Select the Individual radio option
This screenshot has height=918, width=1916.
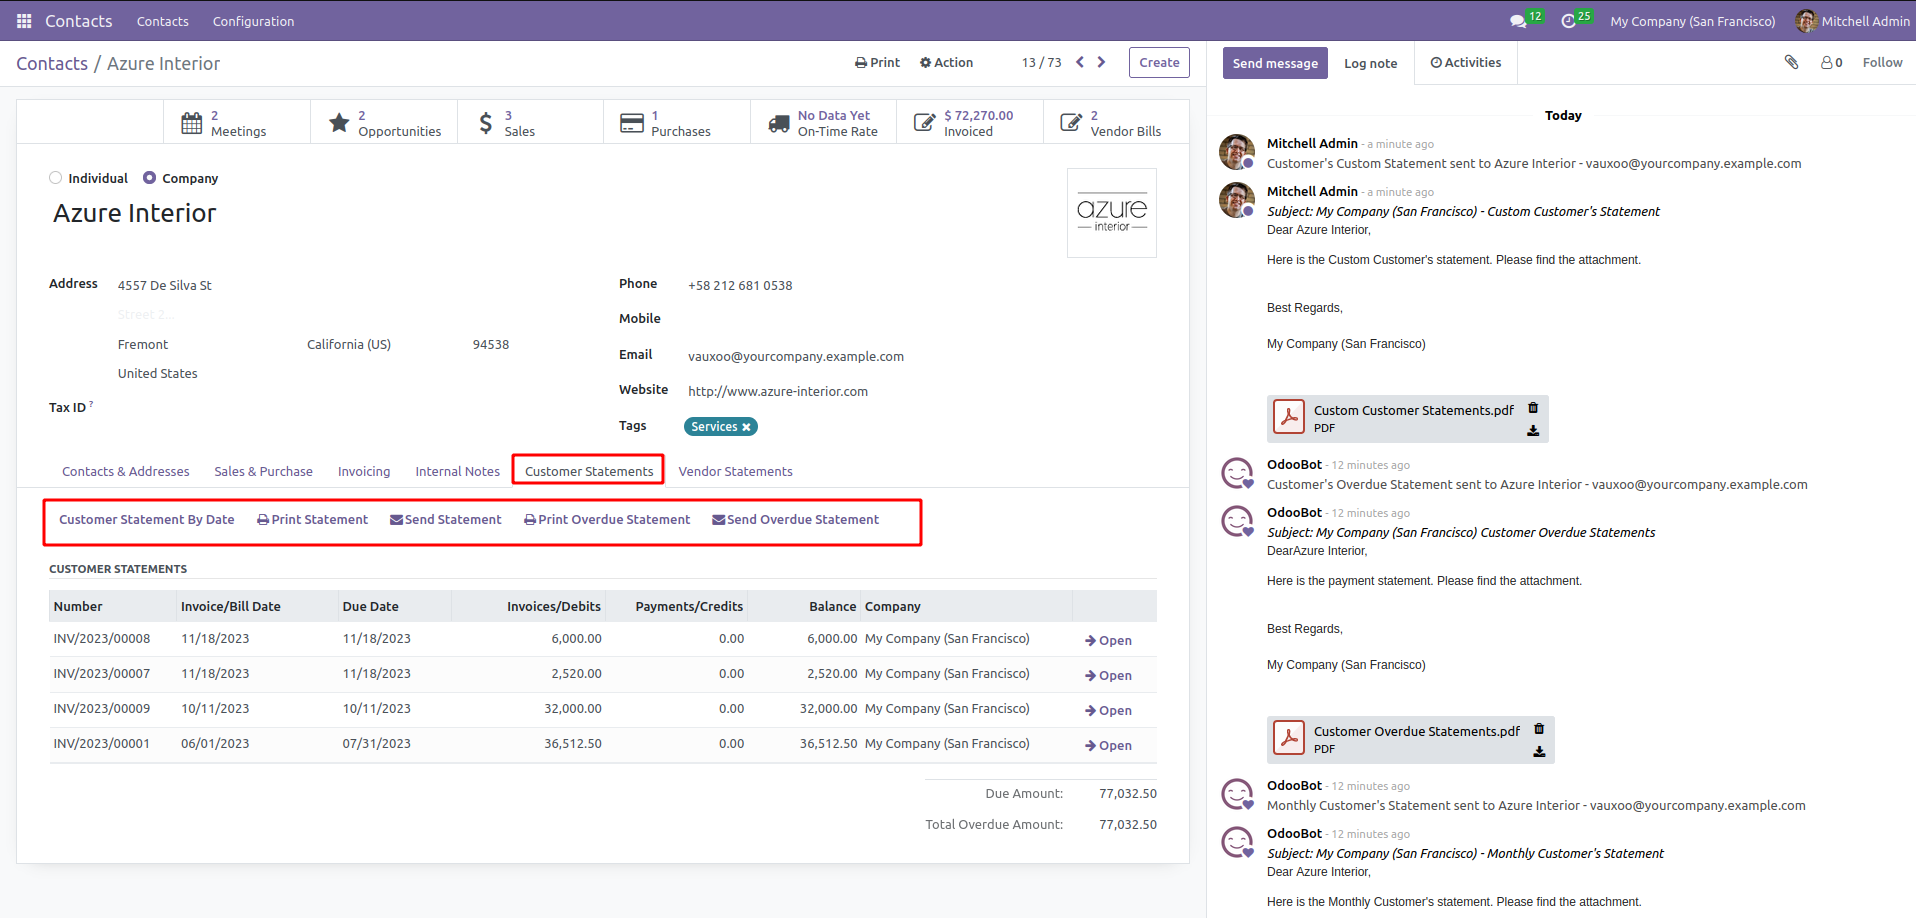(x=56, y=178)
